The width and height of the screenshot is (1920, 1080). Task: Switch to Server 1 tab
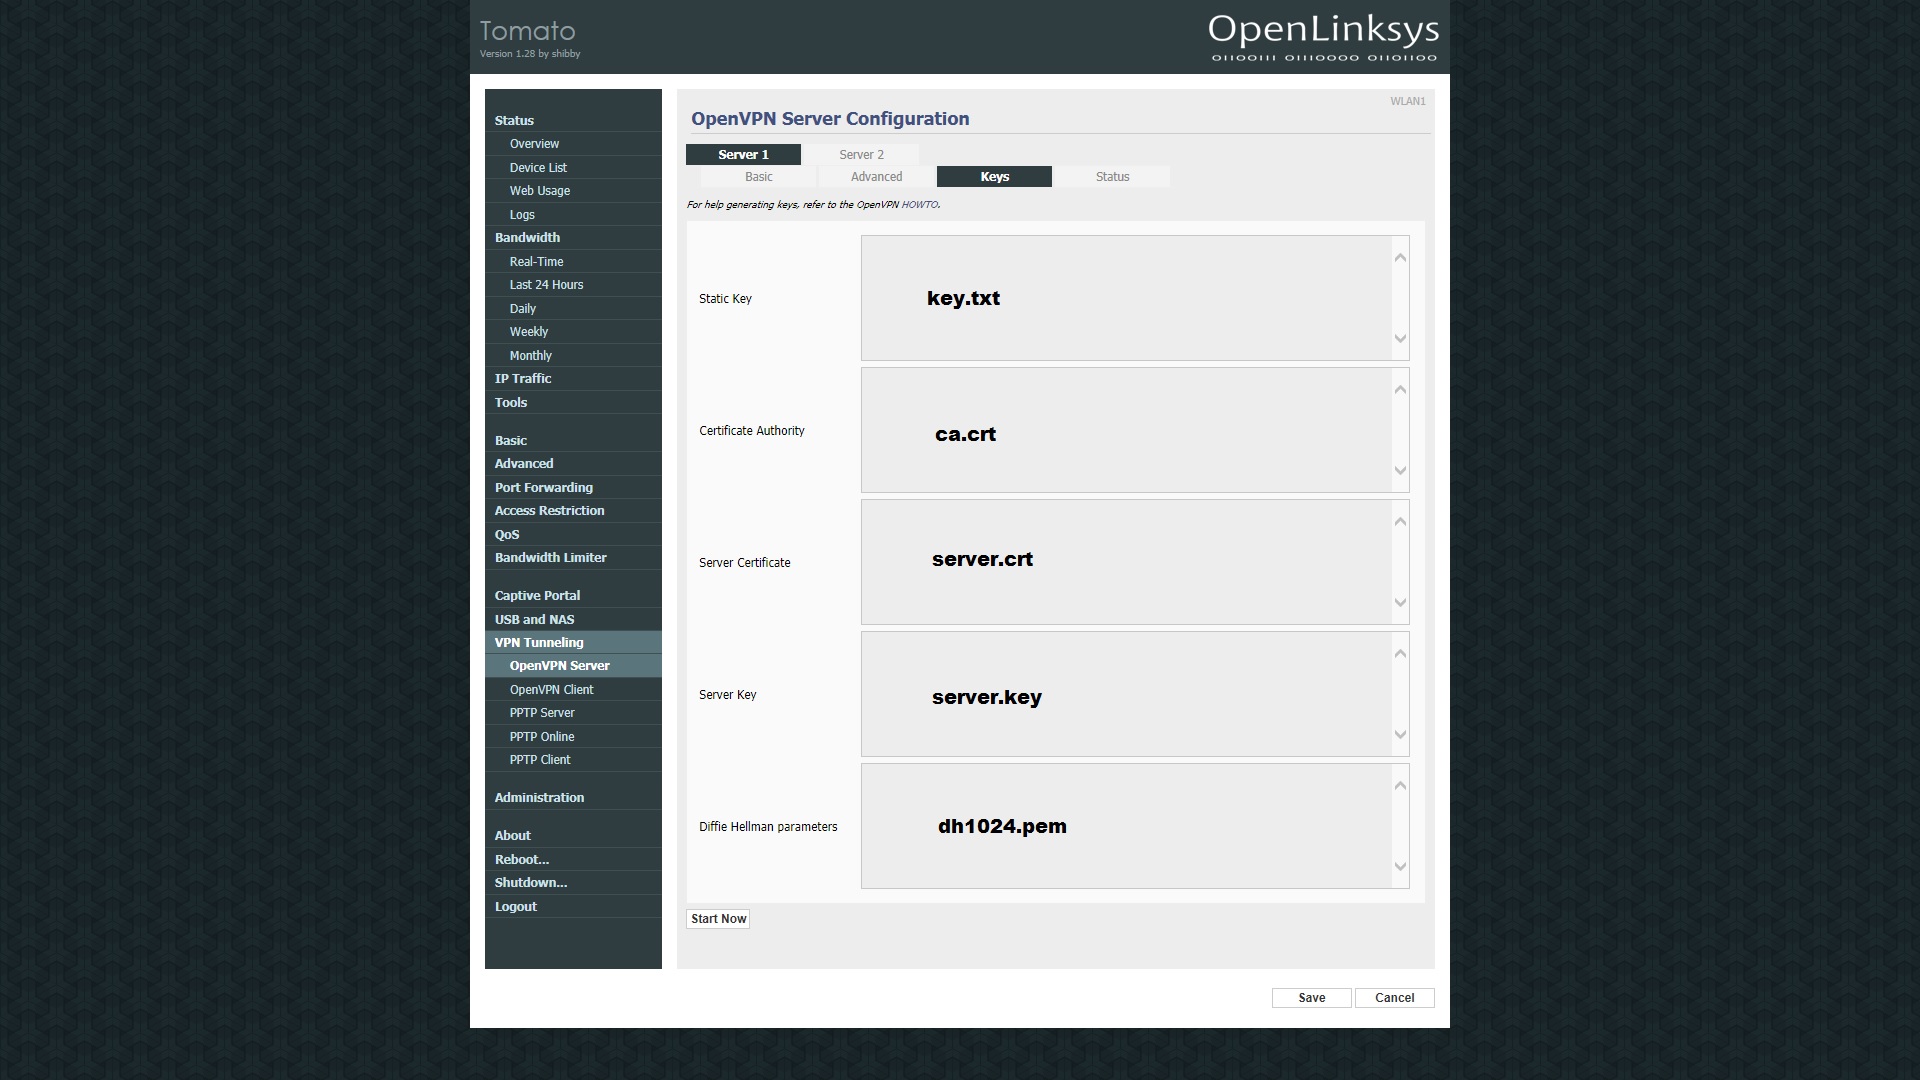point(743,155)
